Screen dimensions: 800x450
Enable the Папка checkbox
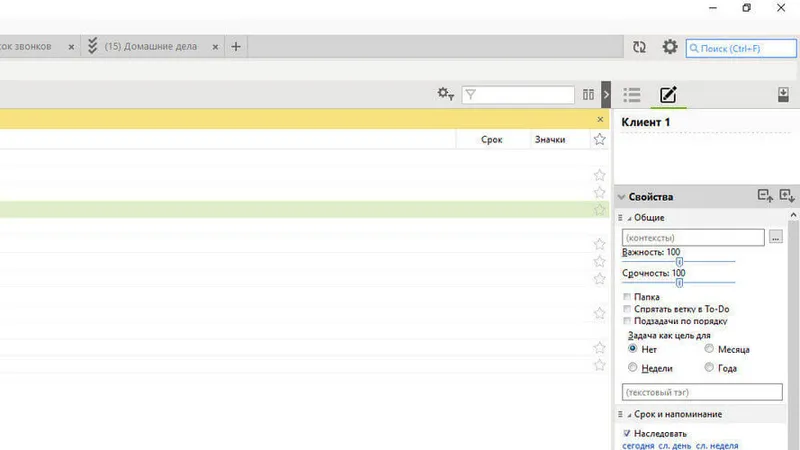pyautogui.click(x=627, y=296)
